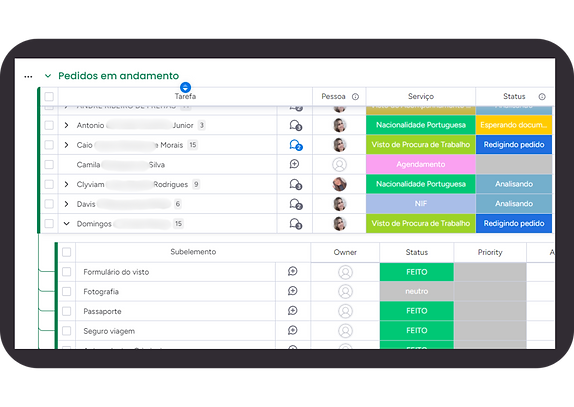Open the NIF service label
Screen dimensions: 574x407
pos(421,204)
